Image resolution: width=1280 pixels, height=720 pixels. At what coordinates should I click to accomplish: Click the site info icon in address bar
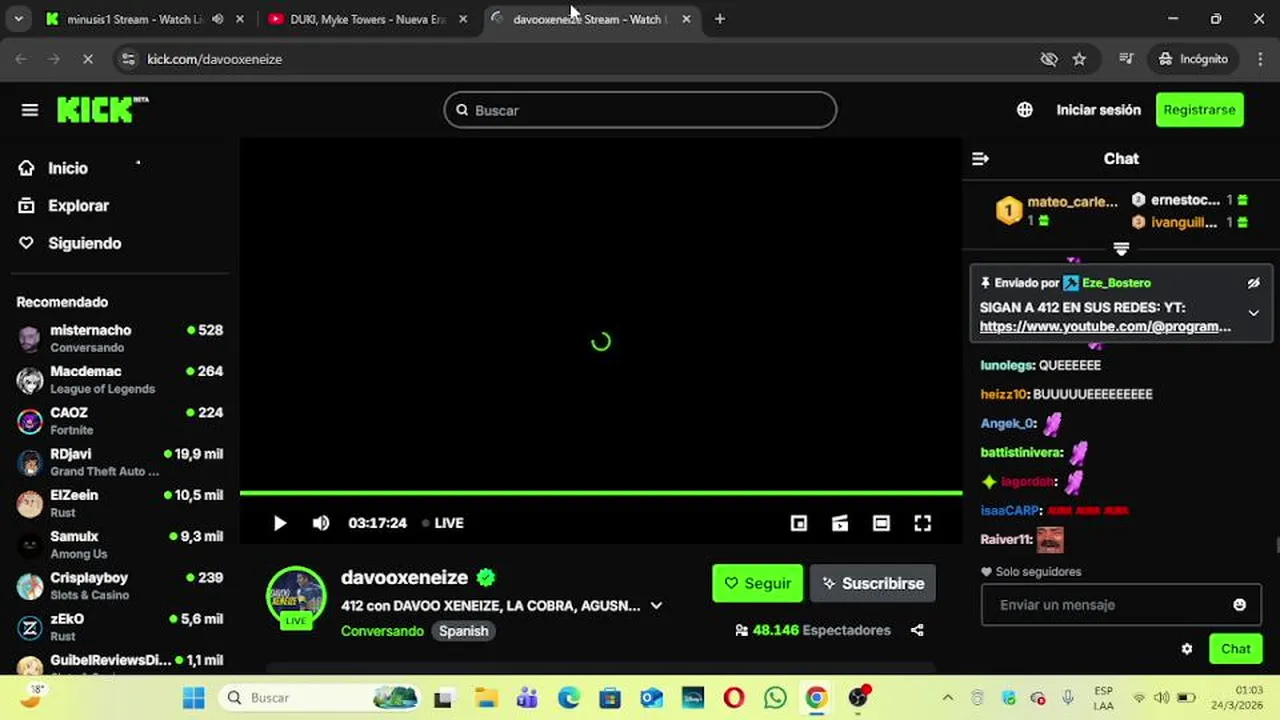pyautogui.click(x=127, y=59)
